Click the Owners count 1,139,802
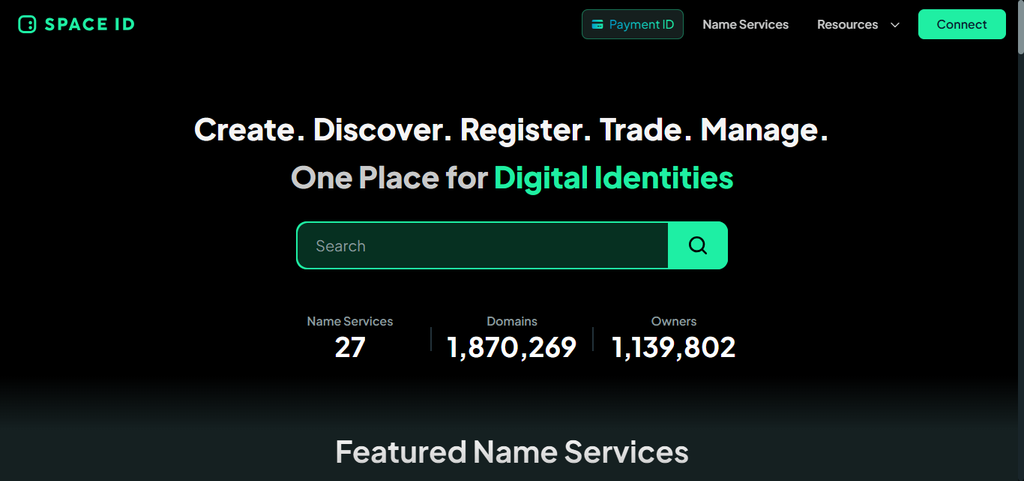 [x=674, y=347]
